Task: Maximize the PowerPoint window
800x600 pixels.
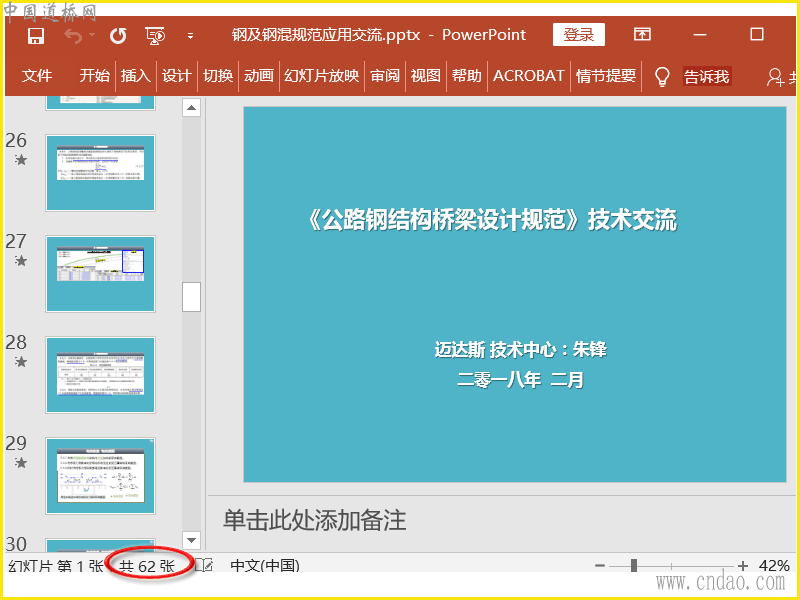Action: coord(757,34)
